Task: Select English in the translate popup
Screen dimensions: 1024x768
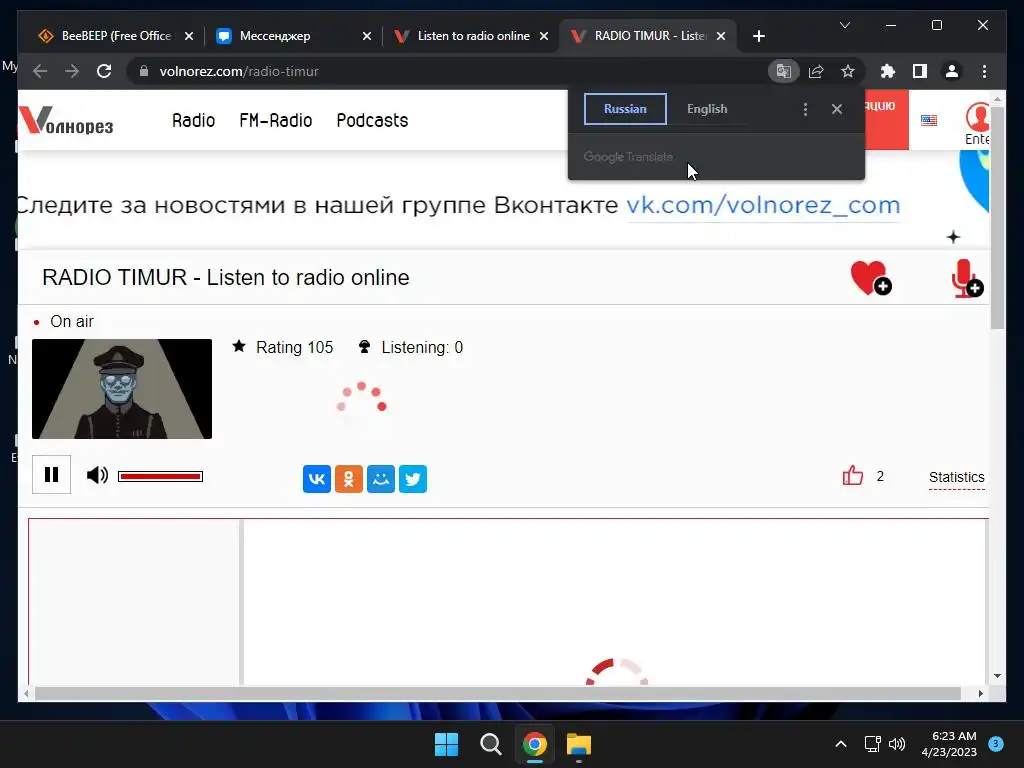Action: tap(707, 109)
